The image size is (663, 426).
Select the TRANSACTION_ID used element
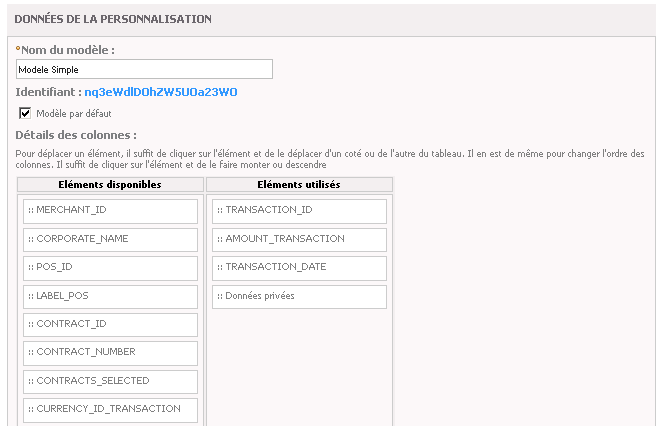pos(299,211)
